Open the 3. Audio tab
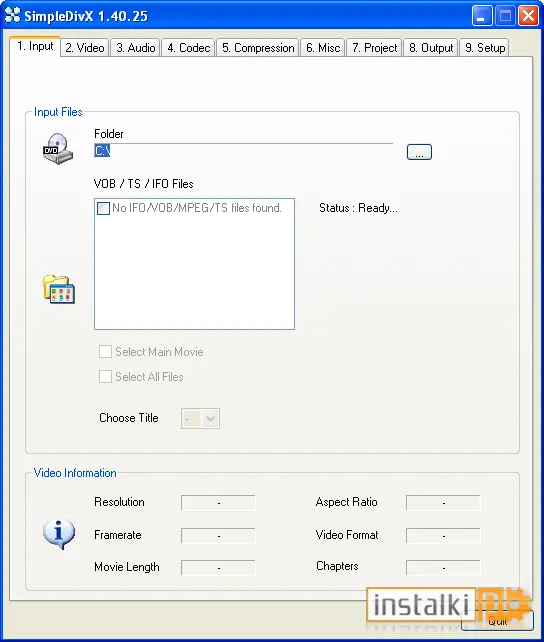The width and height of the screenshot is (544, 642). [135, 48]
